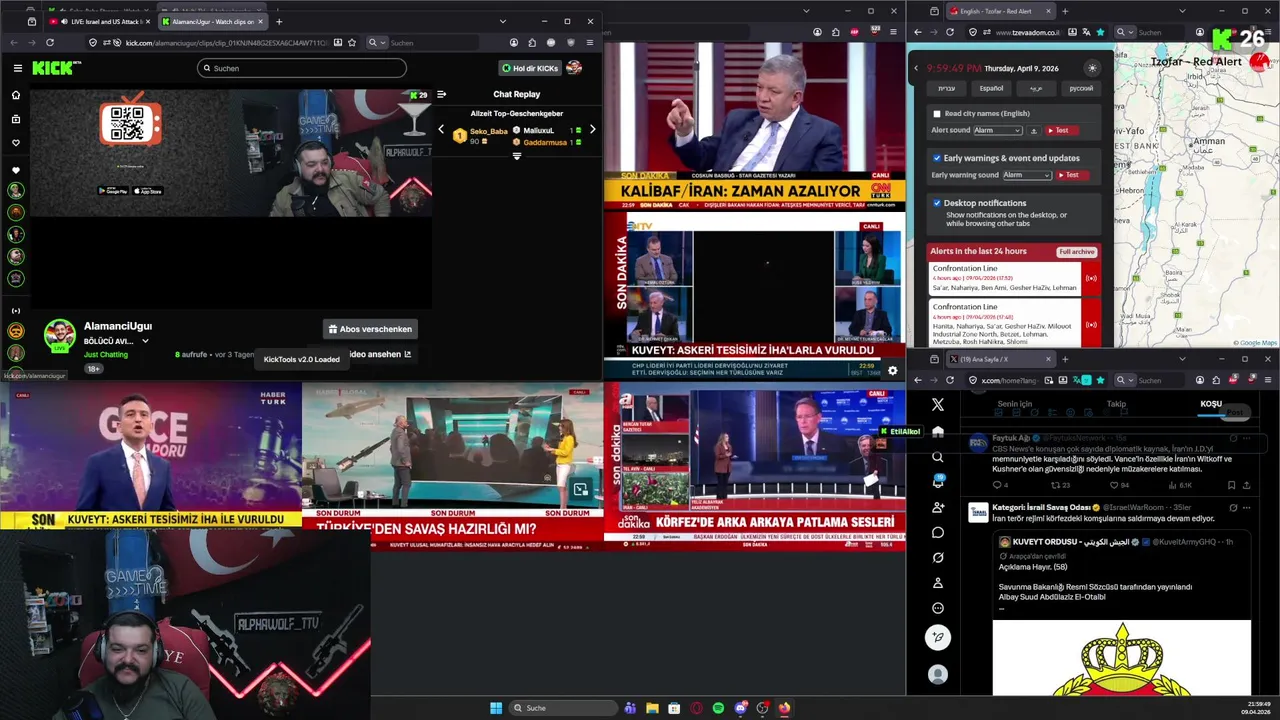This screenshot has width=1280, height=720.
Task: Expand stream title chevron under AlamanciUgur
Action: pos(145,341)
